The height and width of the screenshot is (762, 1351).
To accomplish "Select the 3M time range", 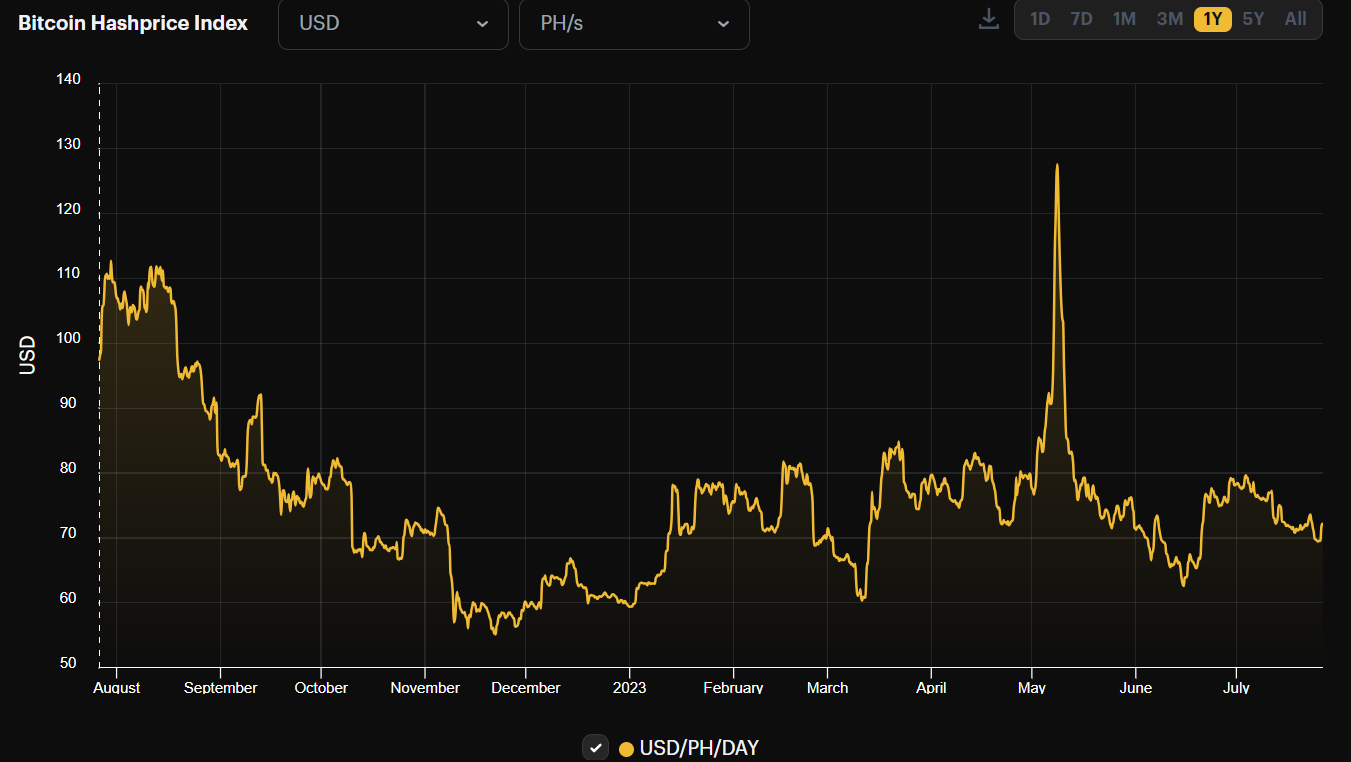I will [1169, 19].
